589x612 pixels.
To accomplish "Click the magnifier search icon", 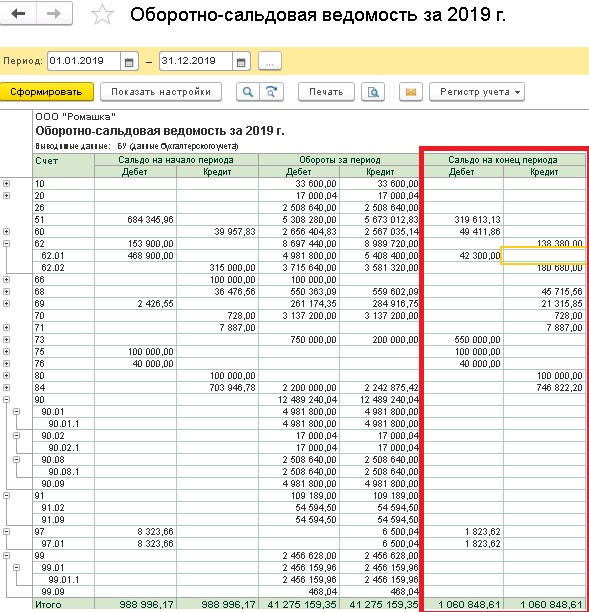I will [x=248, y=92].
